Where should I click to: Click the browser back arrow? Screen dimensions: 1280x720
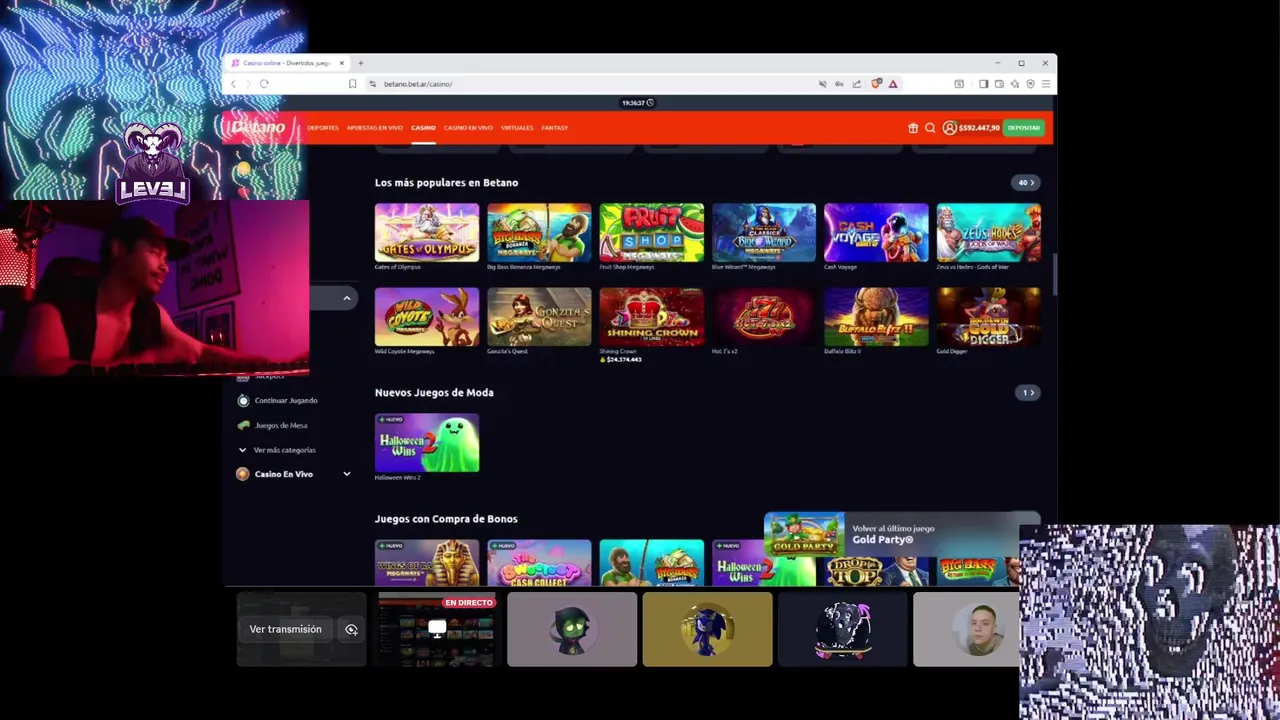(x=234, y=84)
